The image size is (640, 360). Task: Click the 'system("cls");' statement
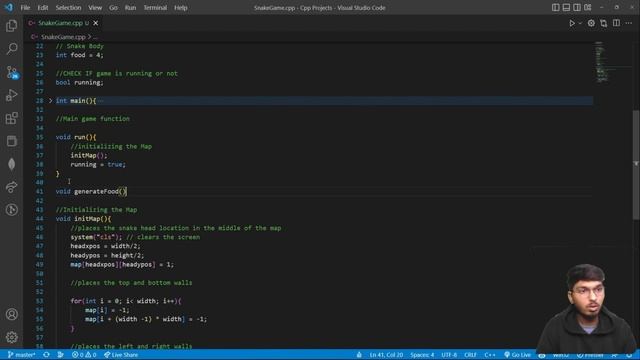(x=96, y=237)
